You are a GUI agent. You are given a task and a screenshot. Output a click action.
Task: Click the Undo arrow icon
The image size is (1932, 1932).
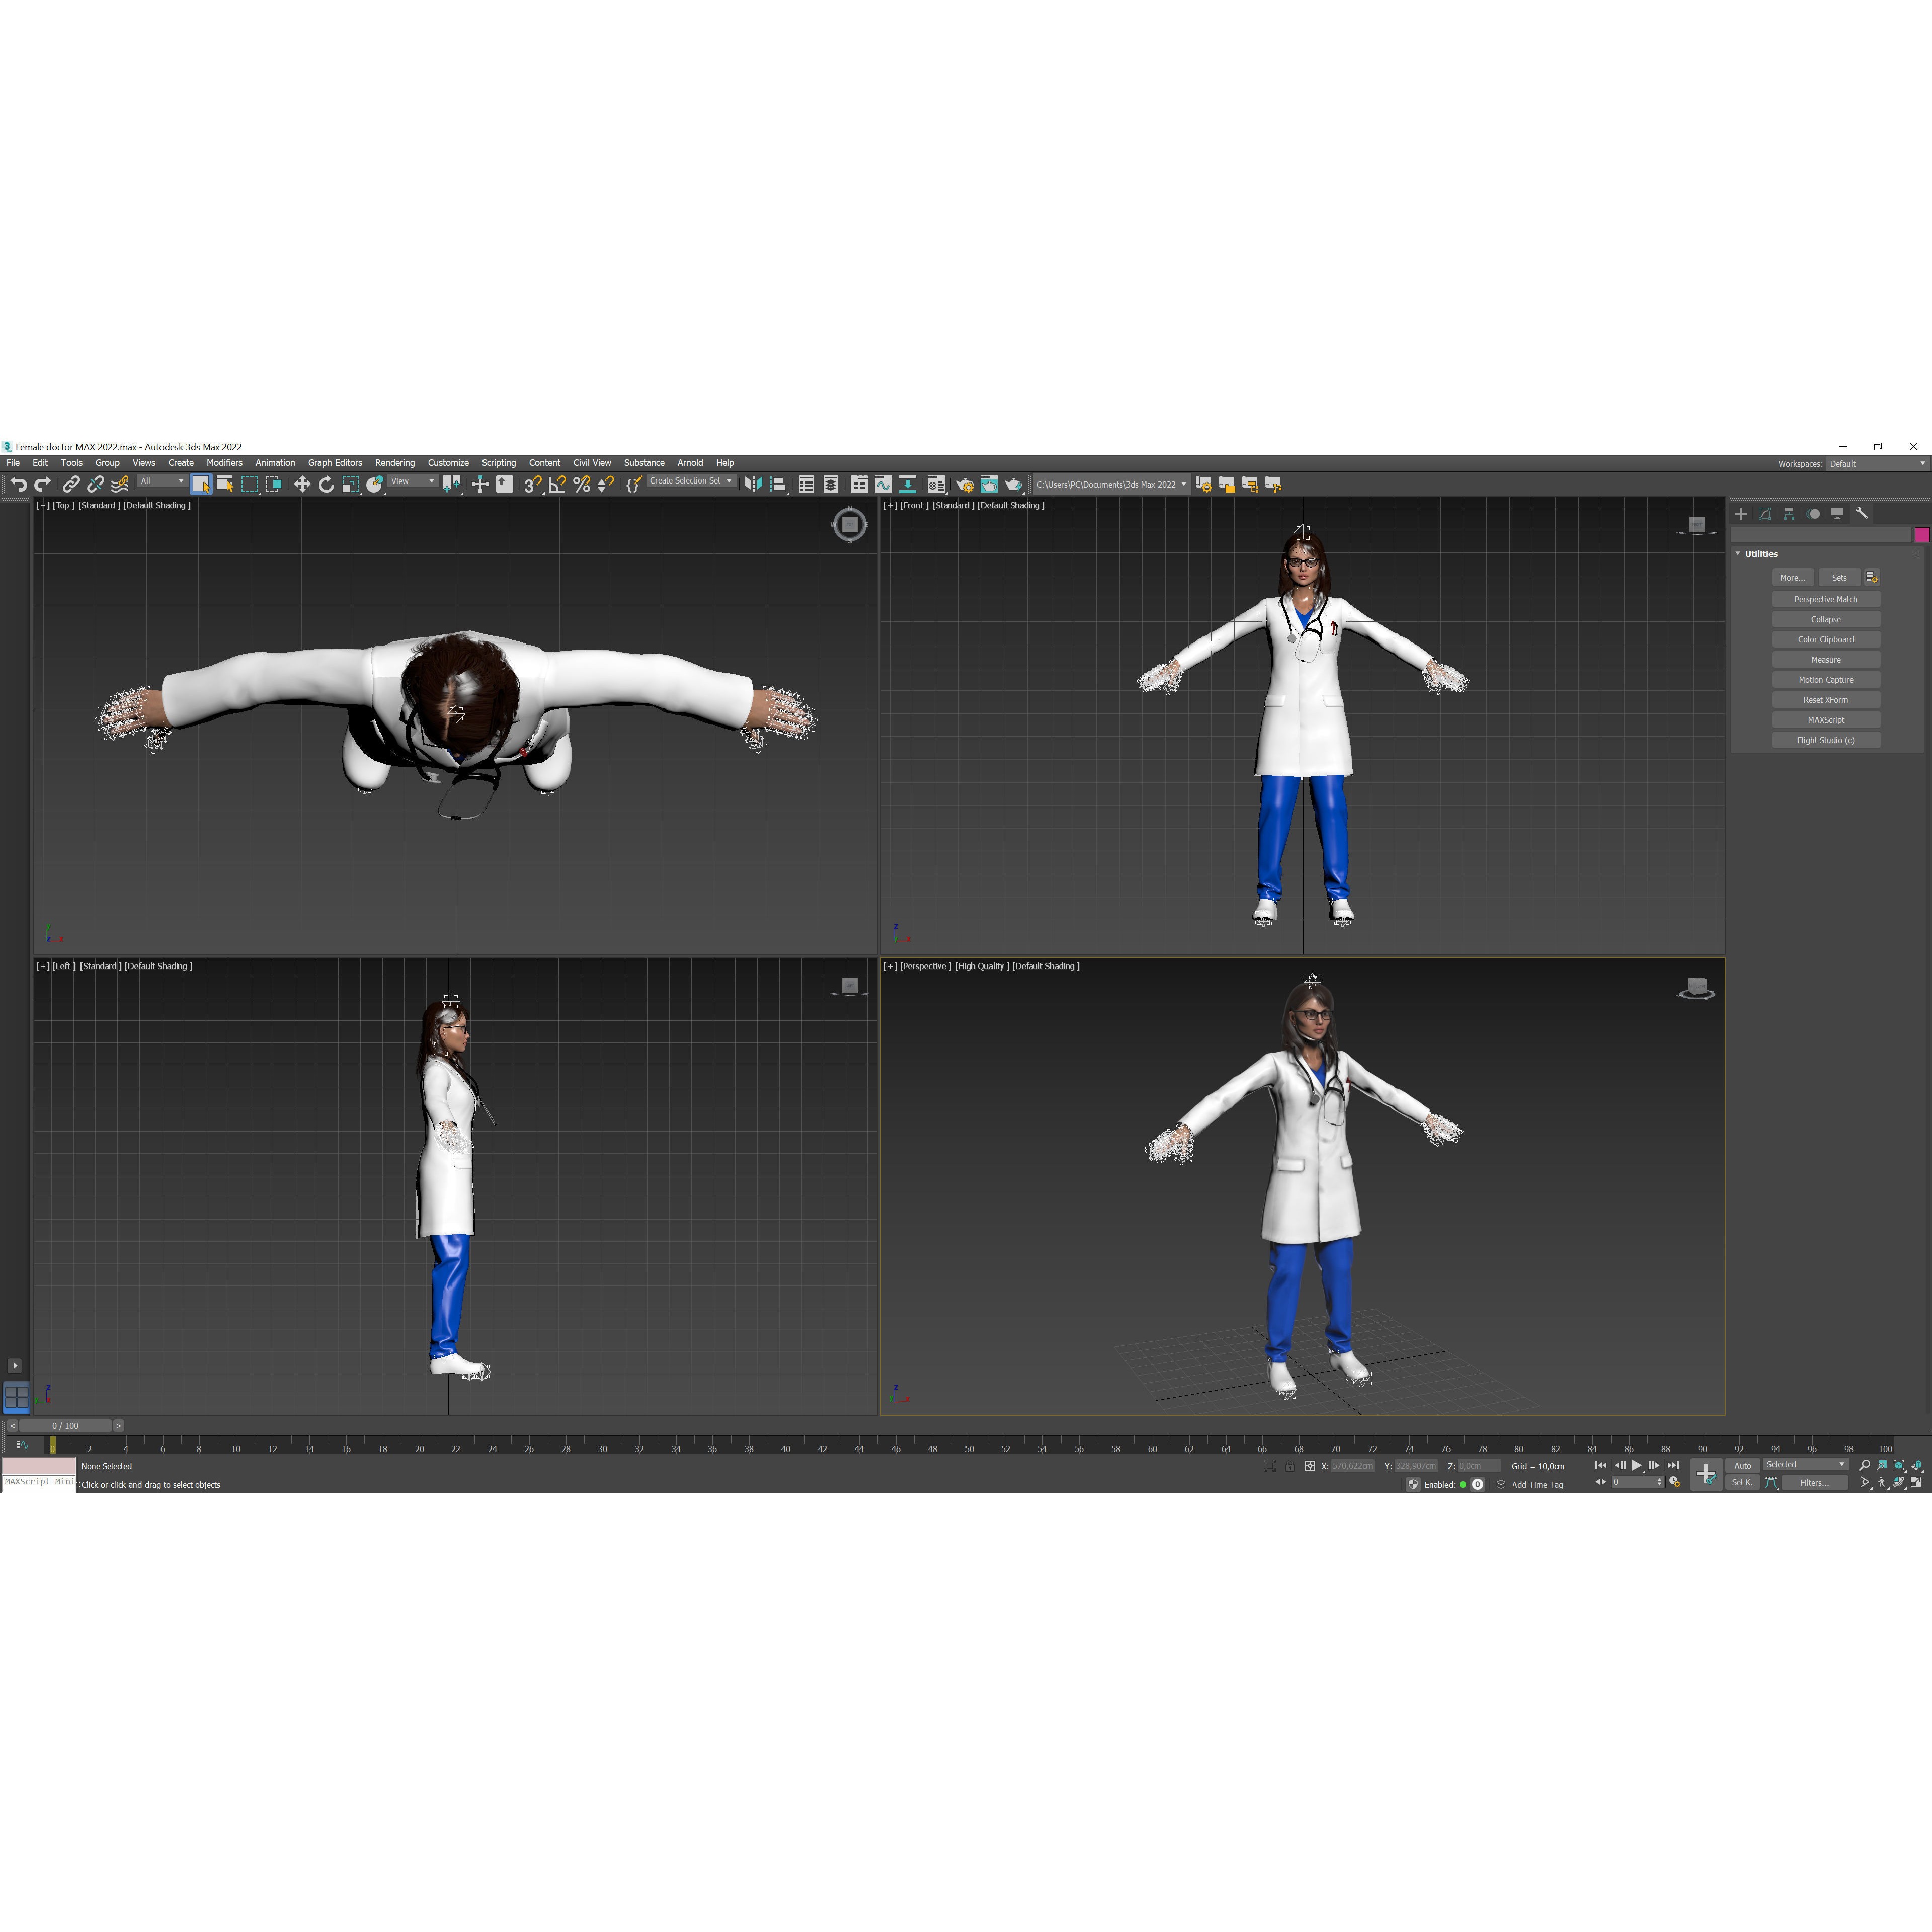[18, 485]
